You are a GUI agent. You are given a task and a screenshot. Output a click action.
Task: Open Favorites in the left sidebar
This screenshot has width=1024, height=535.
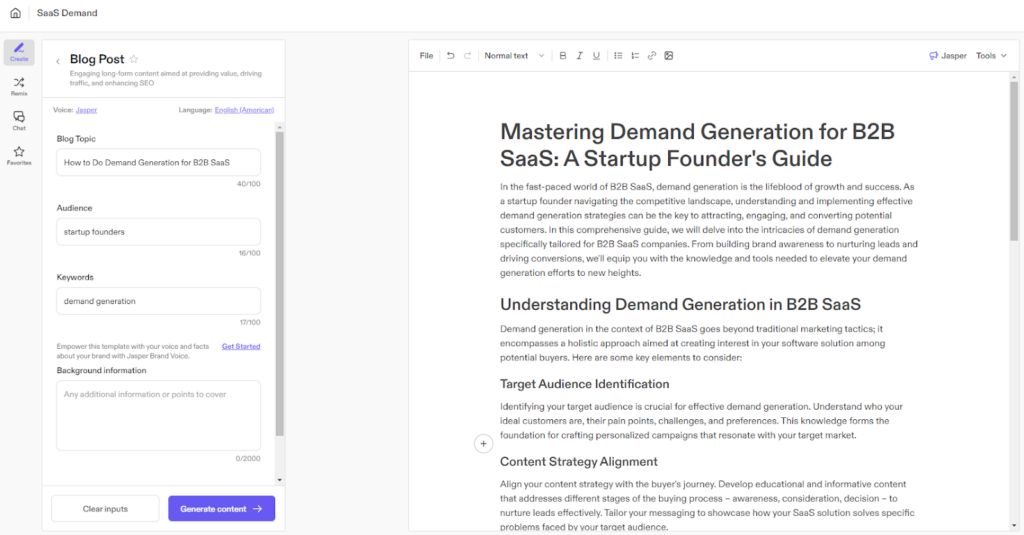[19, 155]
